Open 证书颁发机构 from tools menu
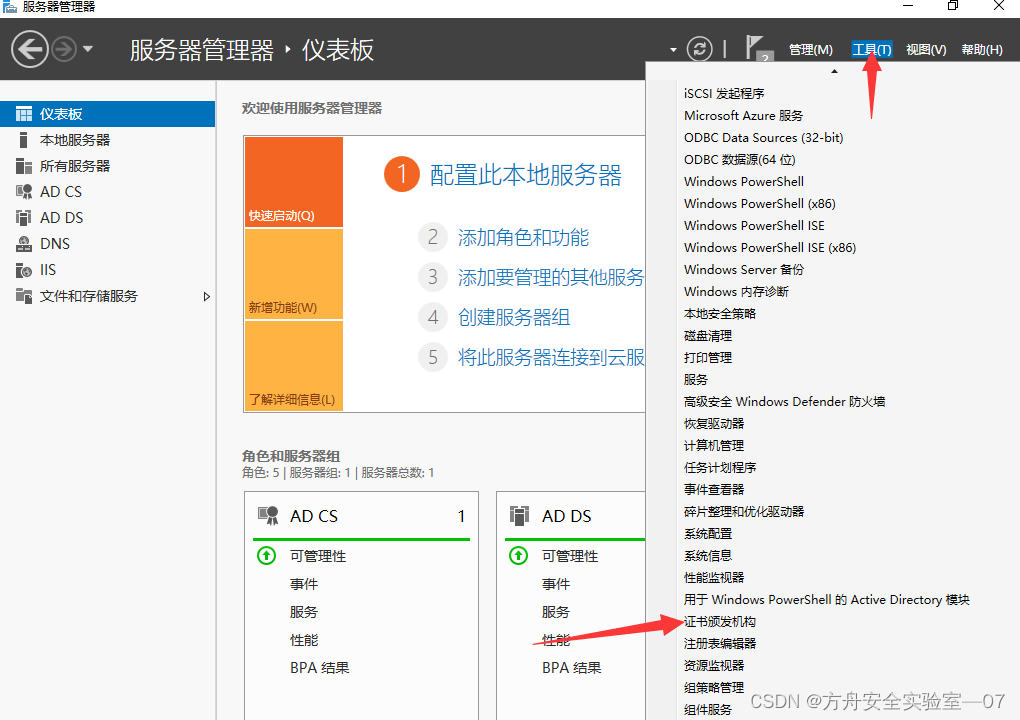This screenshot has height=720, width=1020. click(719, 622)
